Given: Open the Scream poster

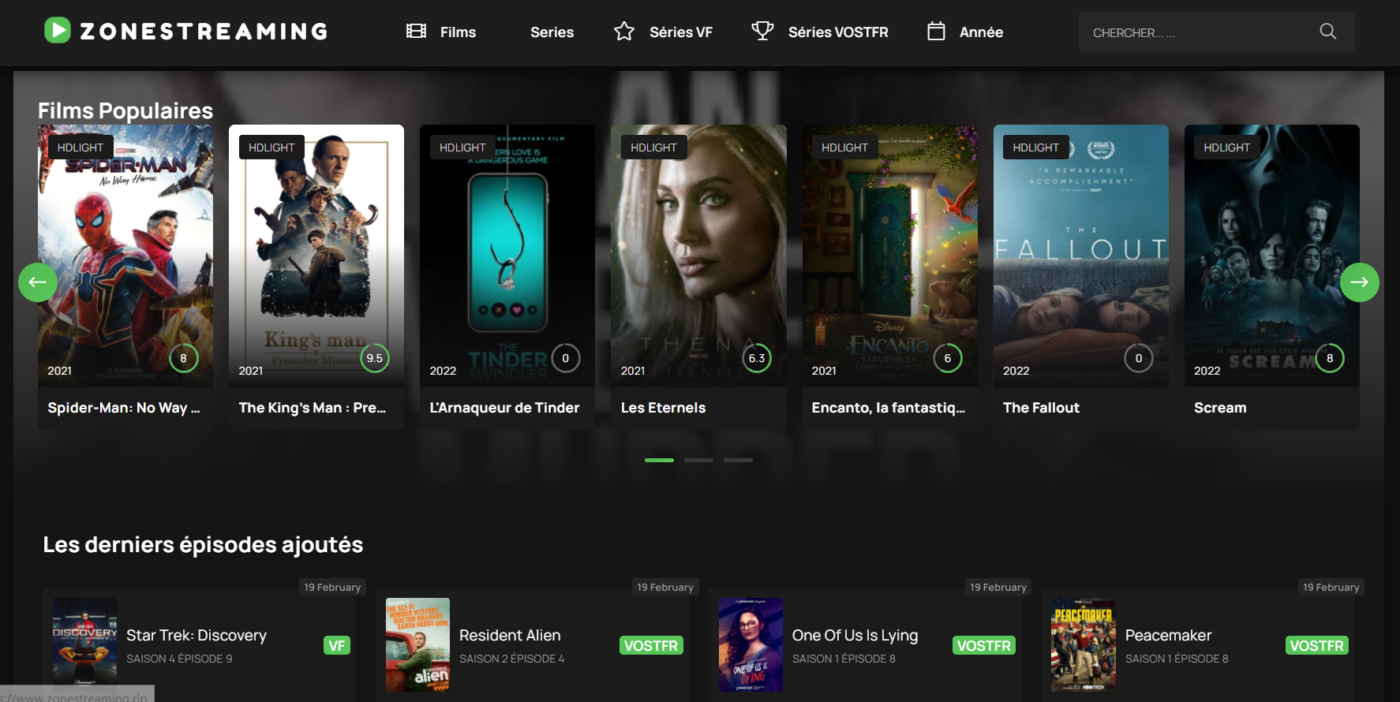Looking at the screenshot, I should click(x=1272, y=255).
